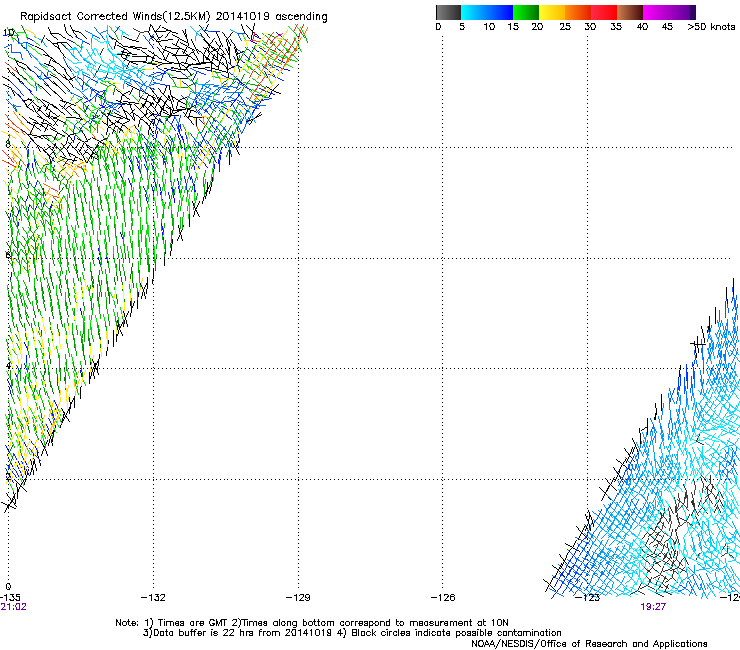Image resolution: width=740 pixels, height=650 pixels.
Task: Click the '30' label under the color bar
Action: (590, 27)
